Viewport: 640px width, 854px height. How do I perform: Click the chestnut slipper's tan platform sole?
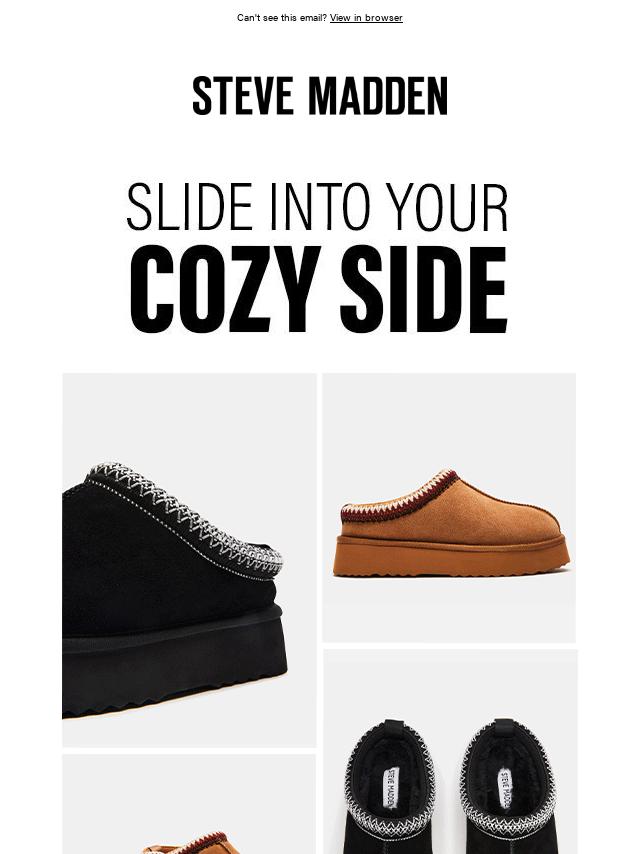451,556
